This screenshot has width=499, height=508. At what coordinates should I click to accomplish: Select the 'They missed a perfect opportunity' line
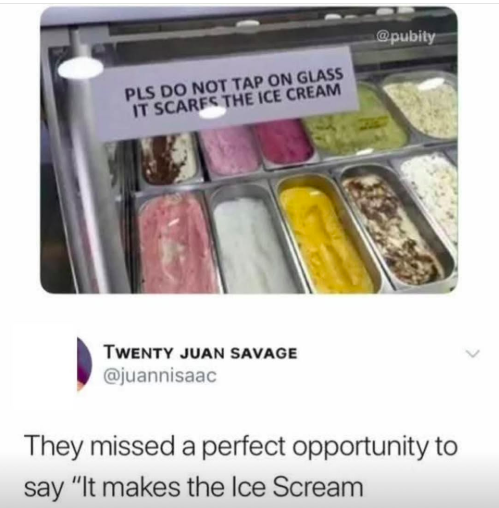(241, 447)
